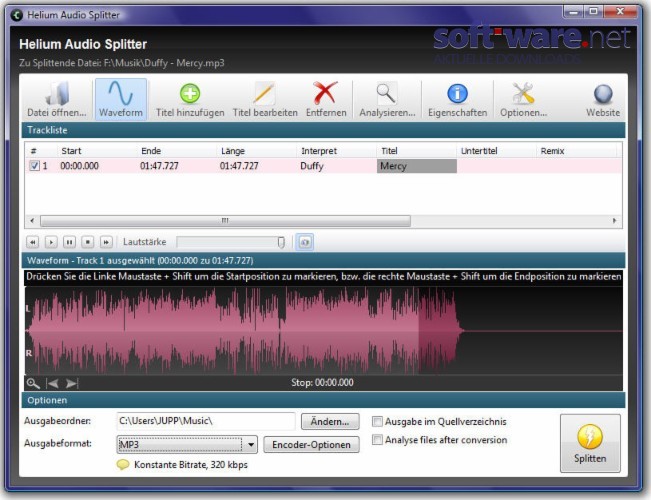Image resolution: width=651 pixels, height=500 pixels.
Task: Click the Splitten button
Action: [590, 443]
